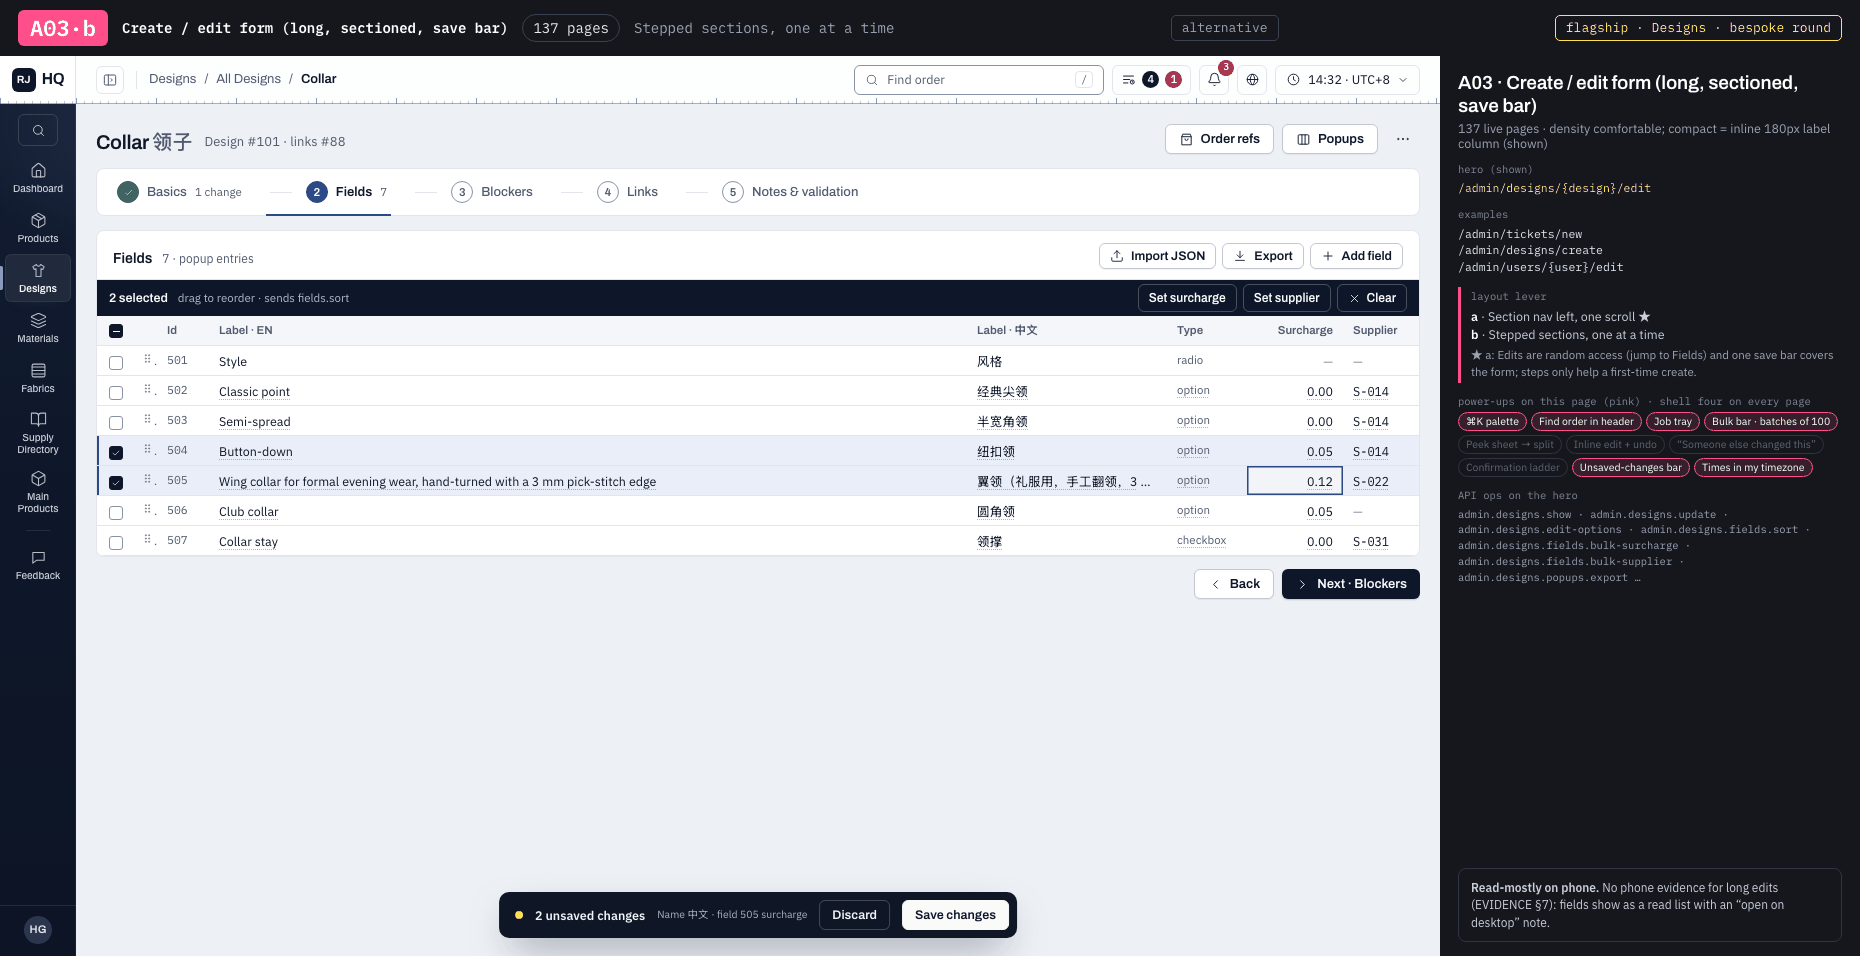This screenshot has height=956, width=1860.
Task: Open Basics step tab
Action: click(x=180, y=192)
